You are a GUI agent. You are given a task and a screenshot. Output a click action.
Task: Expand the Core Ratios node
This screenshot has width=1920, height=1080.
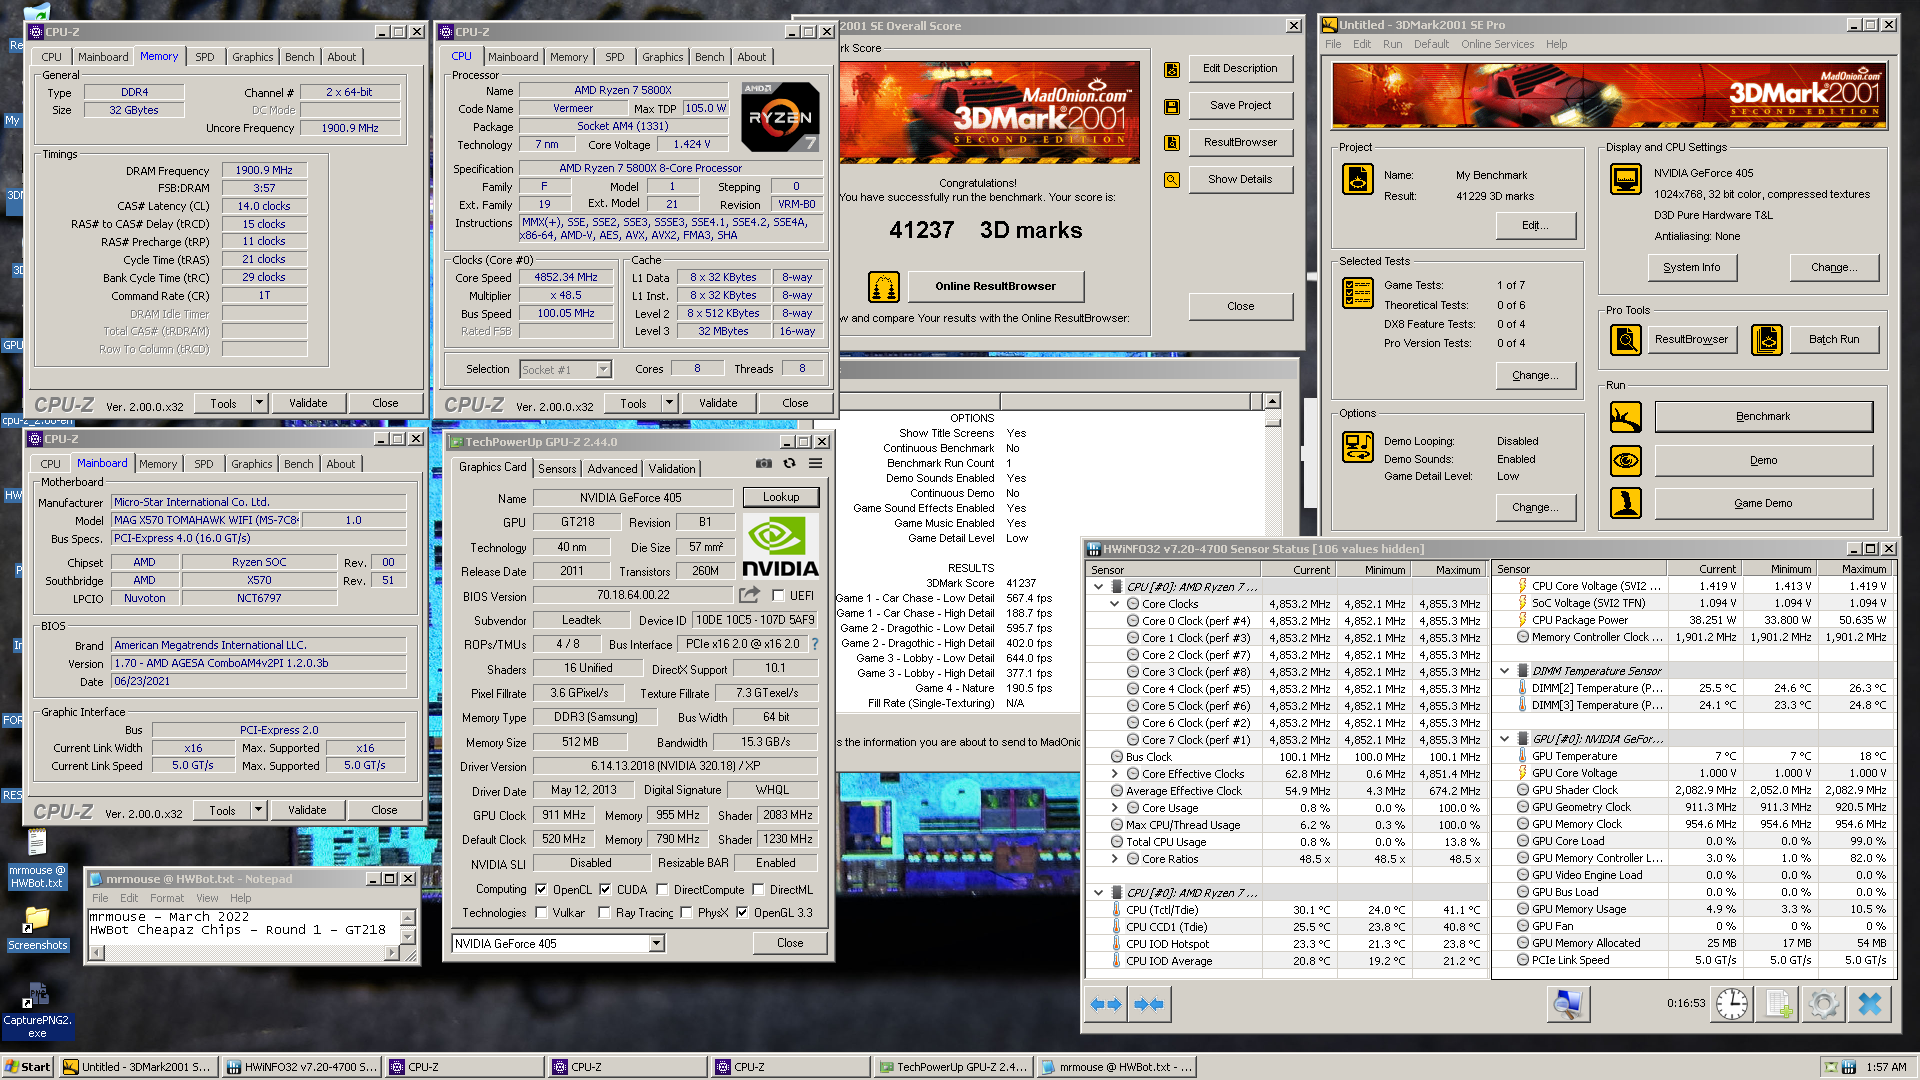click(x=1114, y=859)
